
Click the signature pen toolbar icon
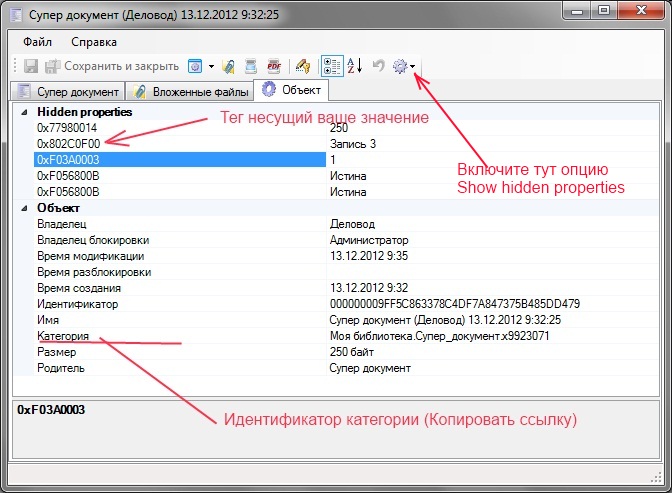[x=302, y=67]
